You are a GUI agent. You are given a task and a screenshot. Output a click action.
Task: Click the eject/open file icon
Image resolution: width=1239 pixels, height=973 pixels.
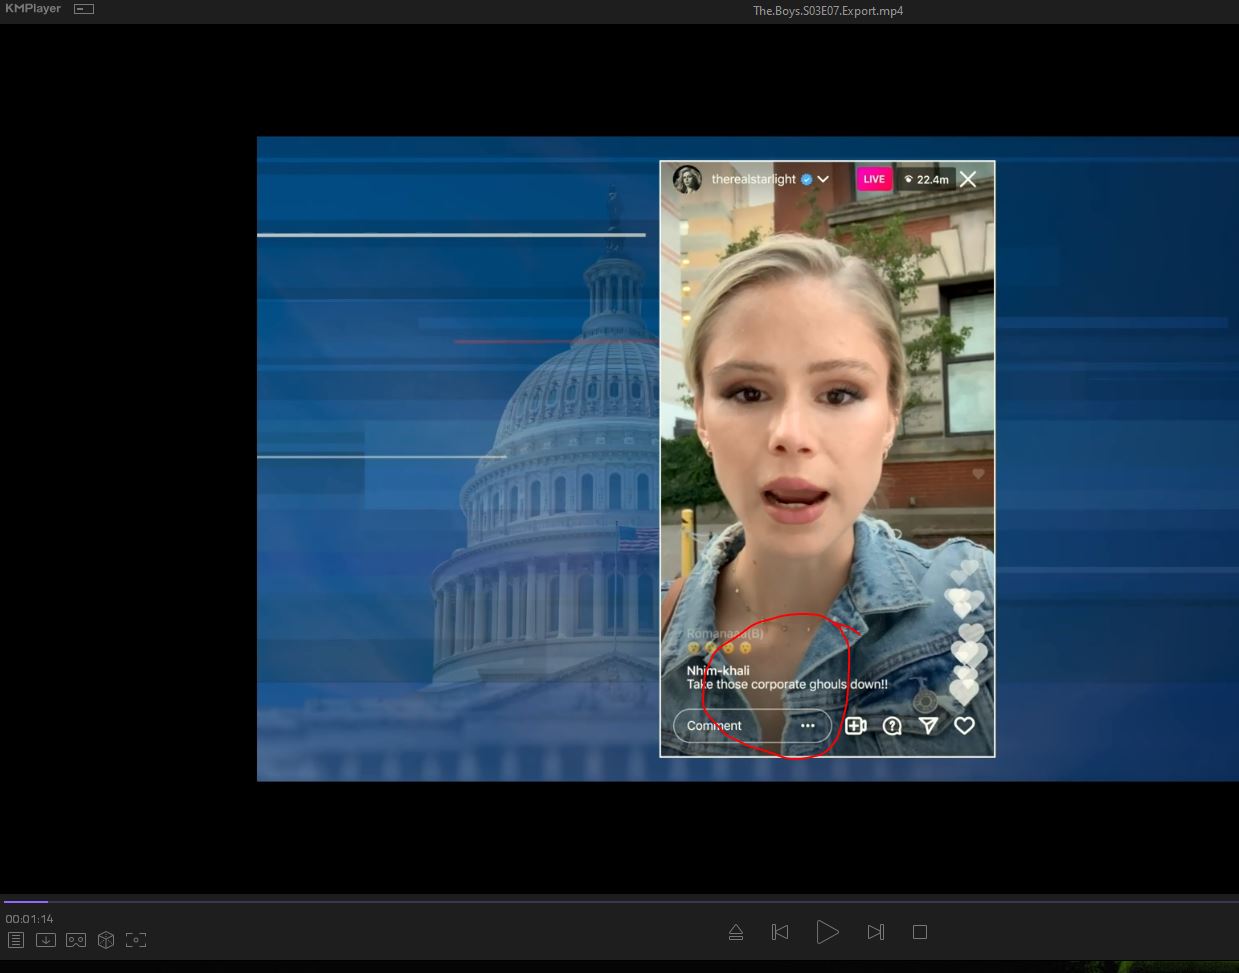pos(736,932)
